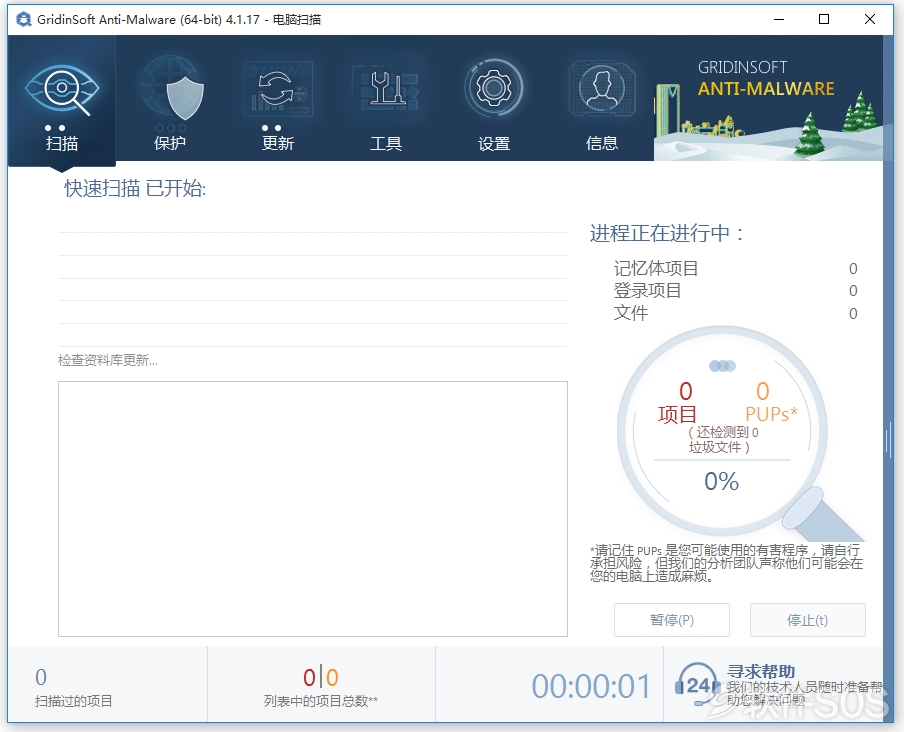Click the 记忆体项目 row

[735, 269]
